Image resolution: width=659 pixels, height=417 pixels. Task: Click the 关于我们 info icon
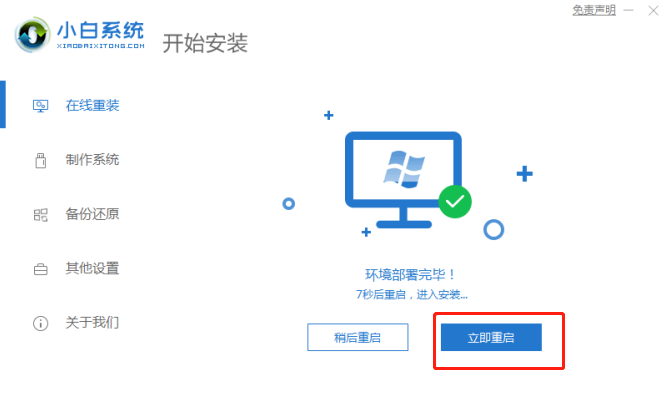click(40, 323)
